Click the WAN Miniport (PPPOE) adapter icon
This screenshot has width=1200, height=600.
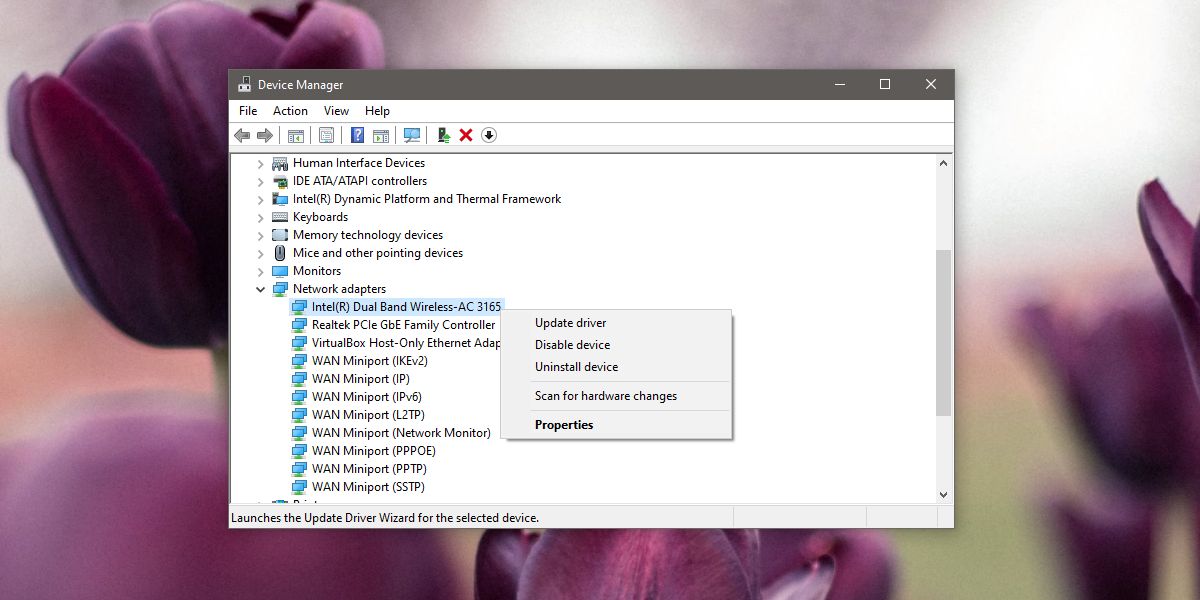(x=299, y=451)
